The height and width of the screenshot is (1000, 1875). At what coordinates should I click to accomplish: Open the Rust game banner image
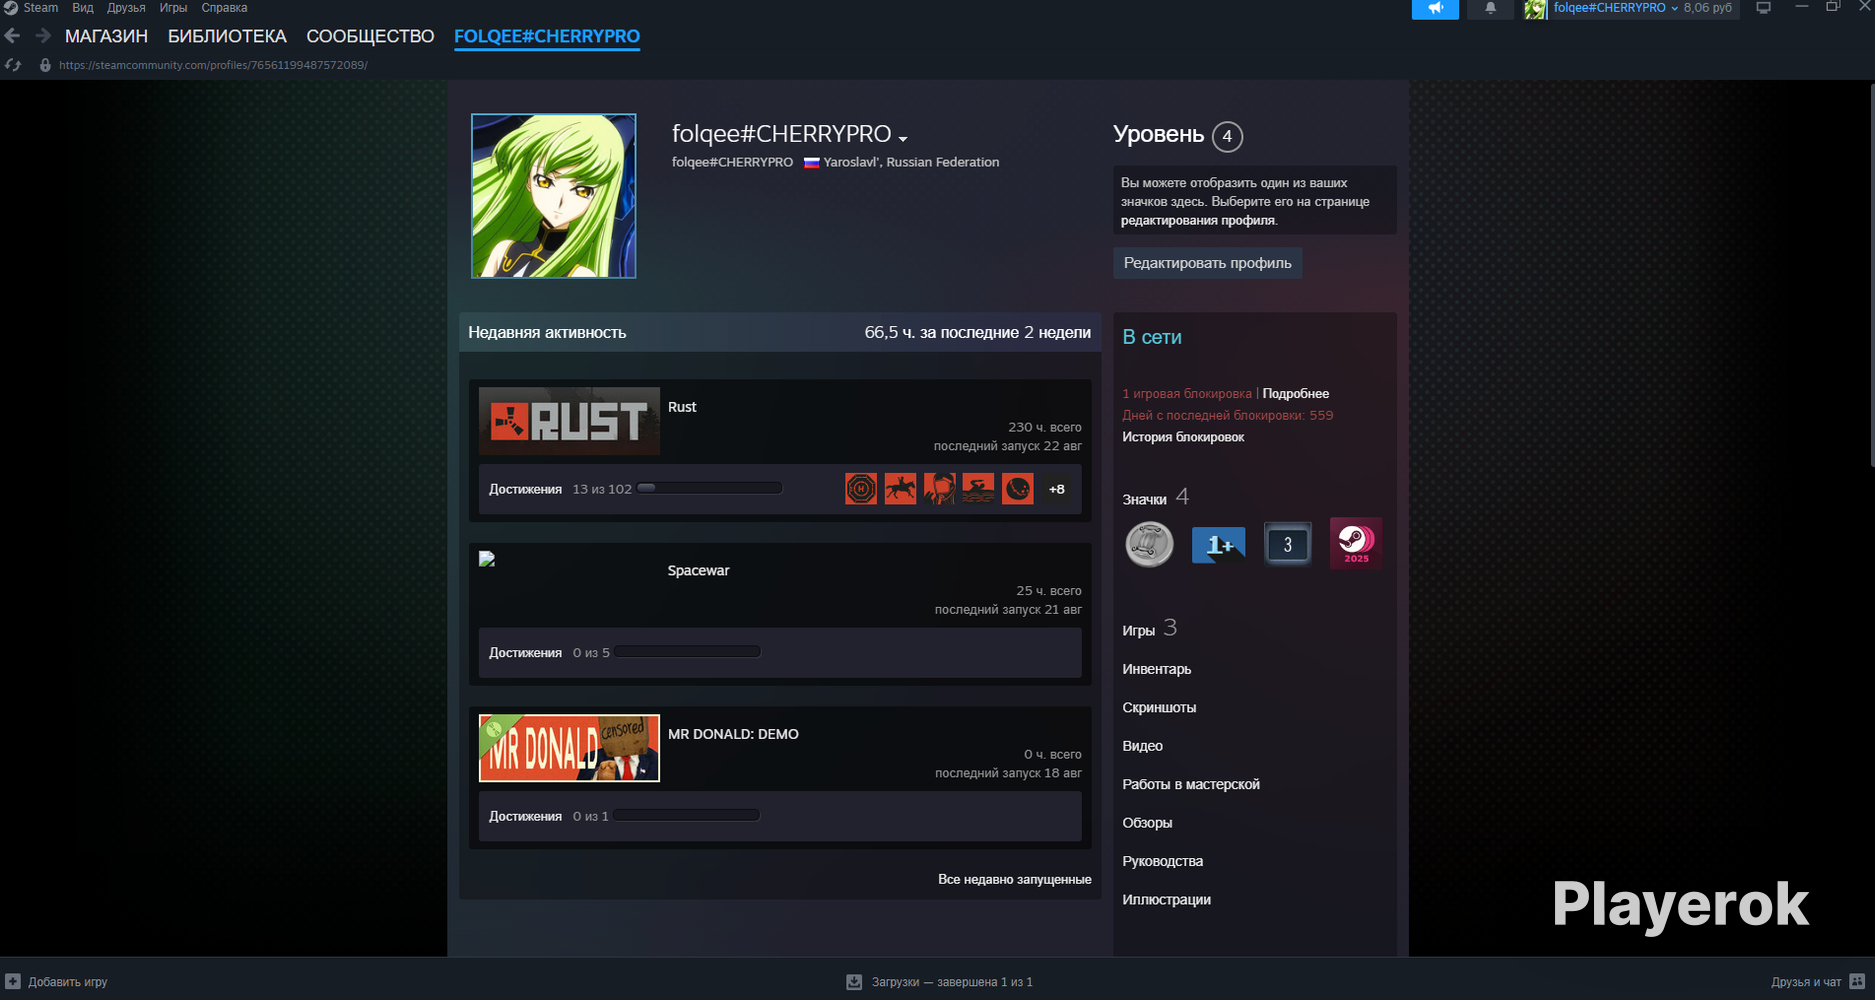coord(569,421)
